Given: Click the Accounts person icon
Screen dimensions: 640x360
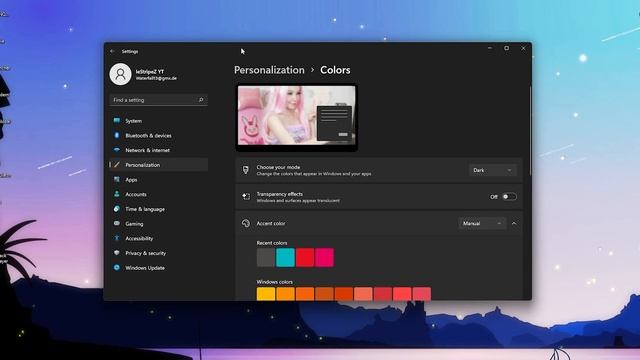Looking at the screenshot, I should (x=117, y=194).
